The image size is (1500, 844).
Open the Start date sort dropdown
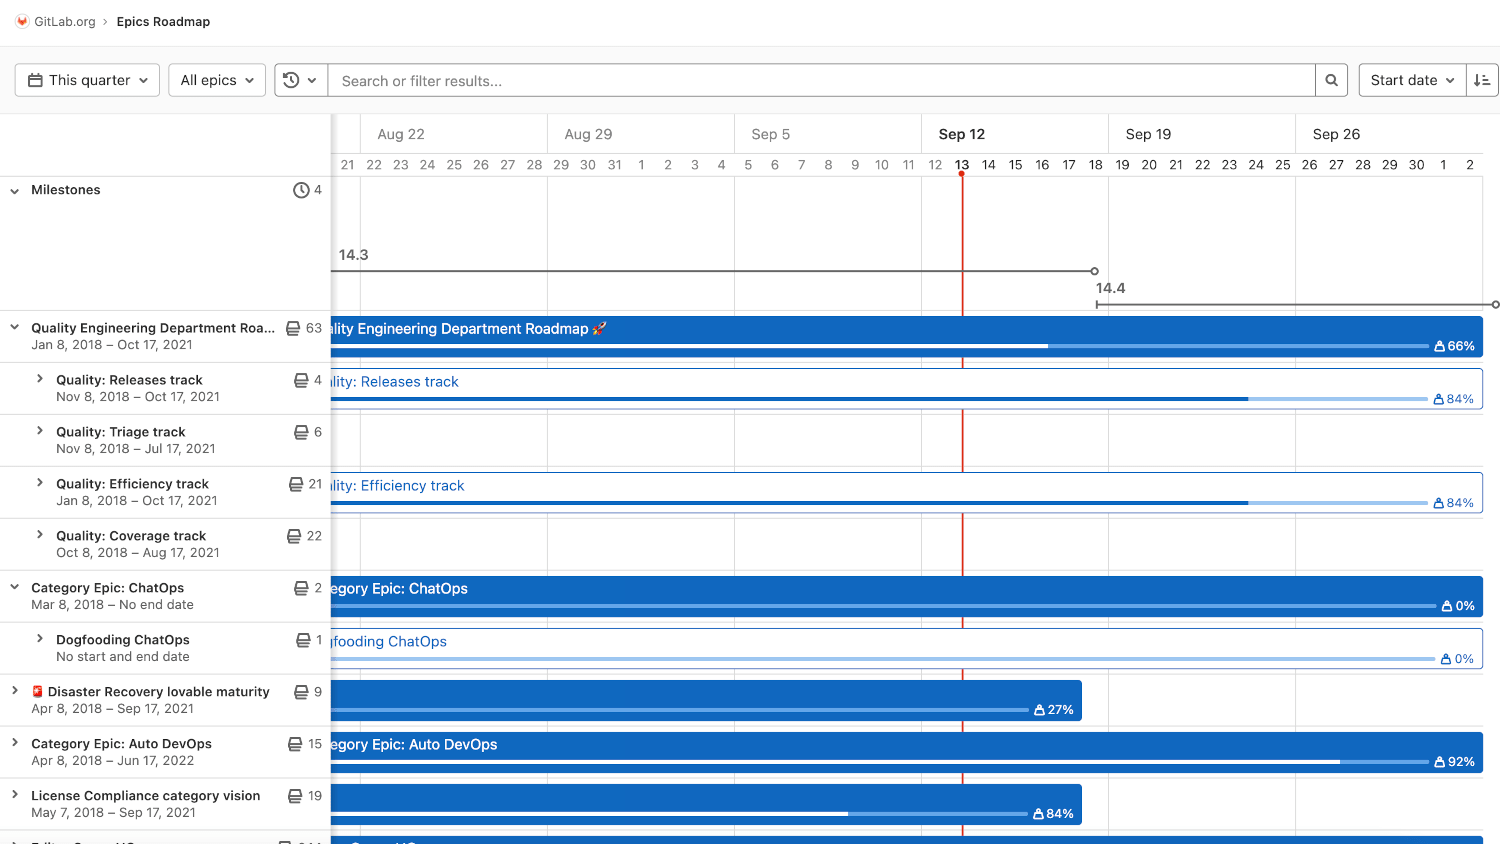(1411, 80)
